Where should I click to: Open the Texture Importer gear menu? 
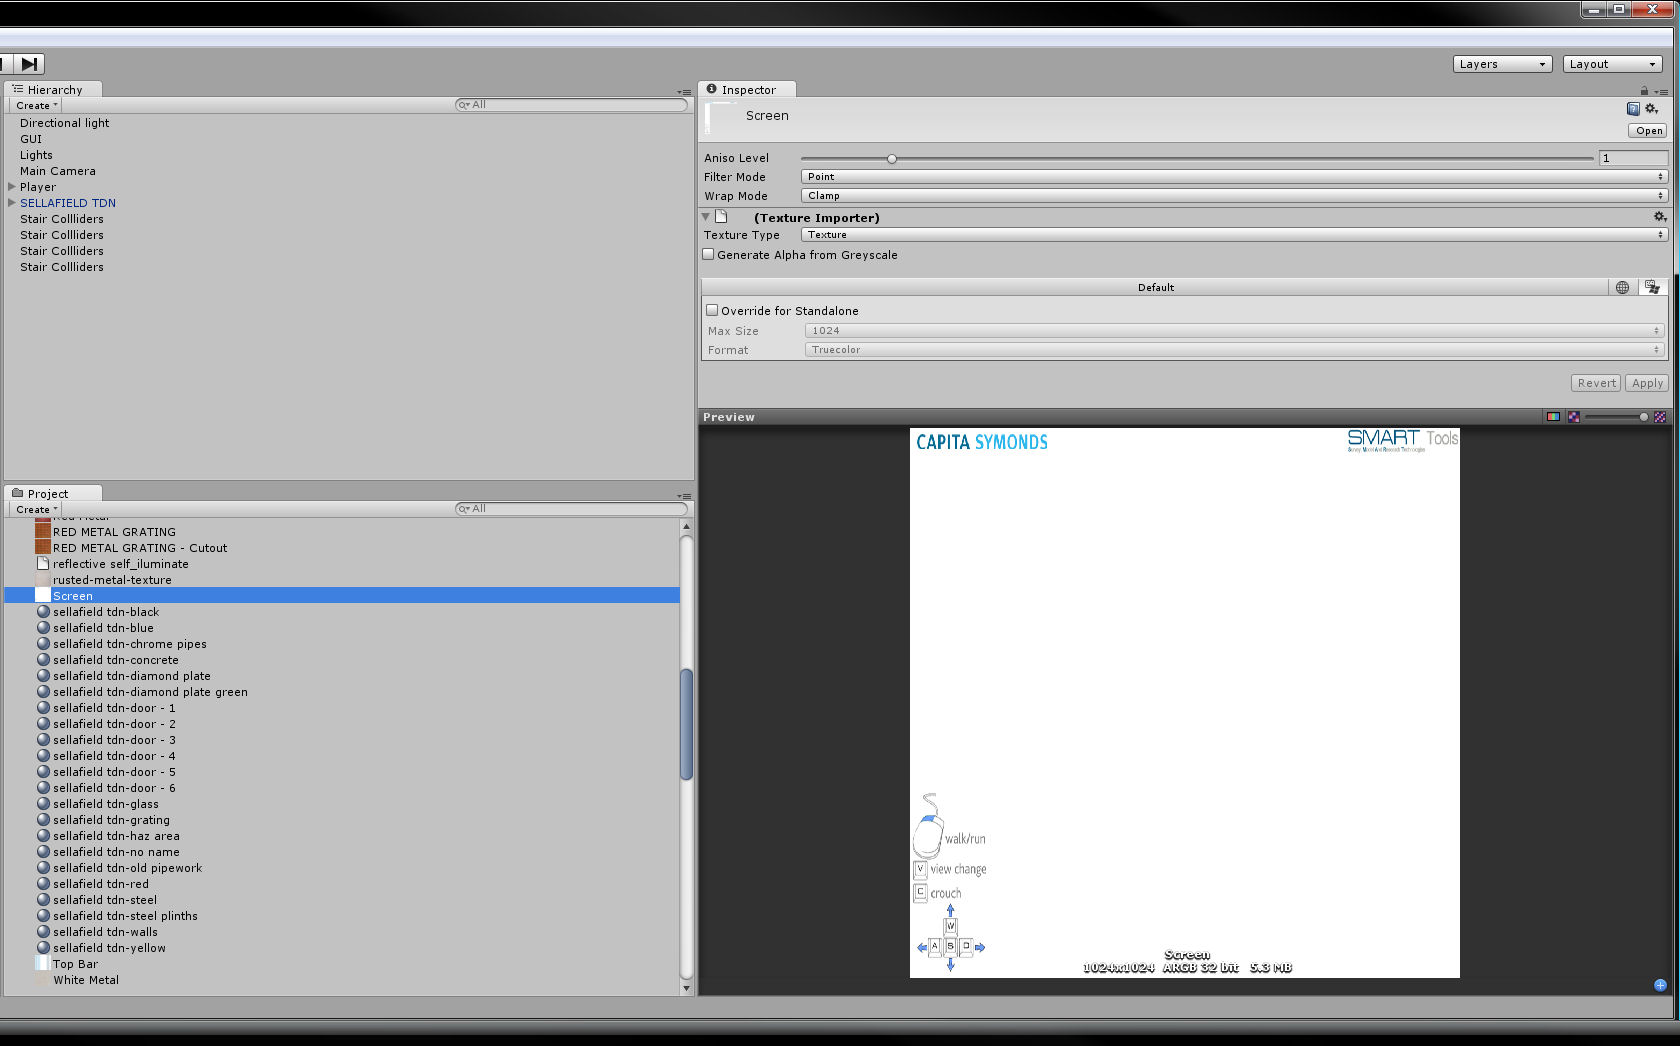coord(1659,216)
